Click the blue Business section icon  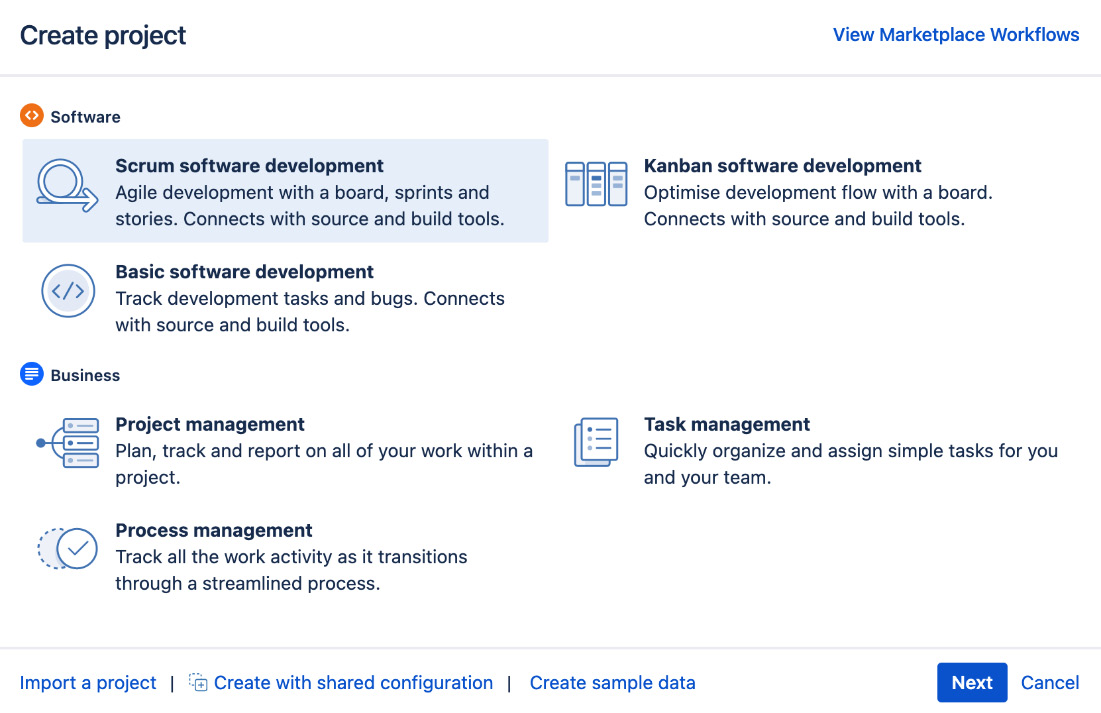coord(32,374)
